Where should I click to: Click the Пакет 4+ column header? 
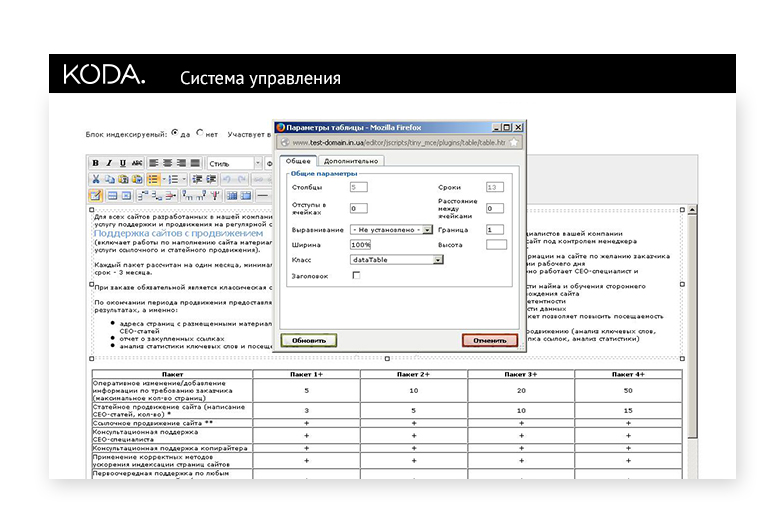pos(628,374)
